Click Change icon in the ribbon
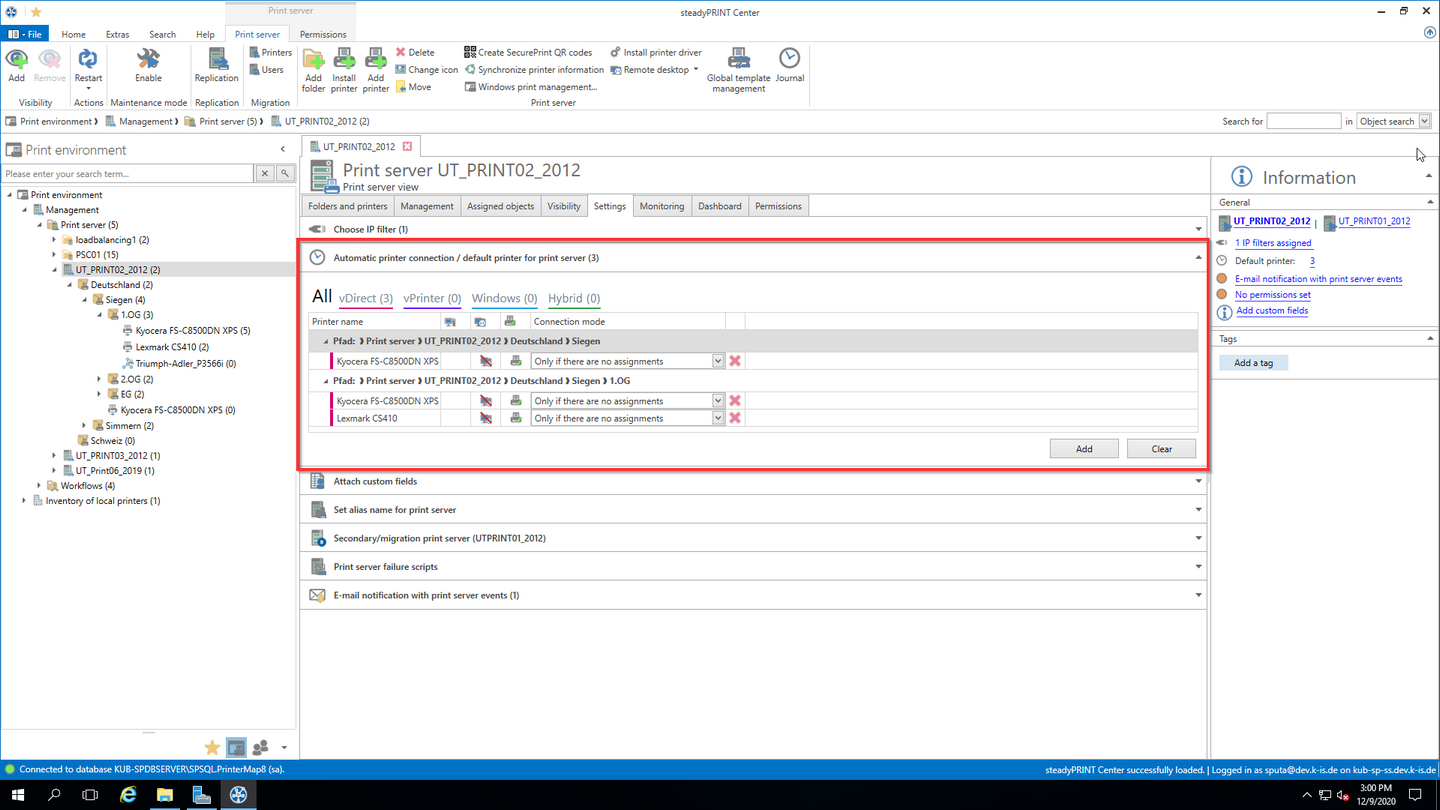Viewport: 1440px width, 810px height. pos(427,70)
